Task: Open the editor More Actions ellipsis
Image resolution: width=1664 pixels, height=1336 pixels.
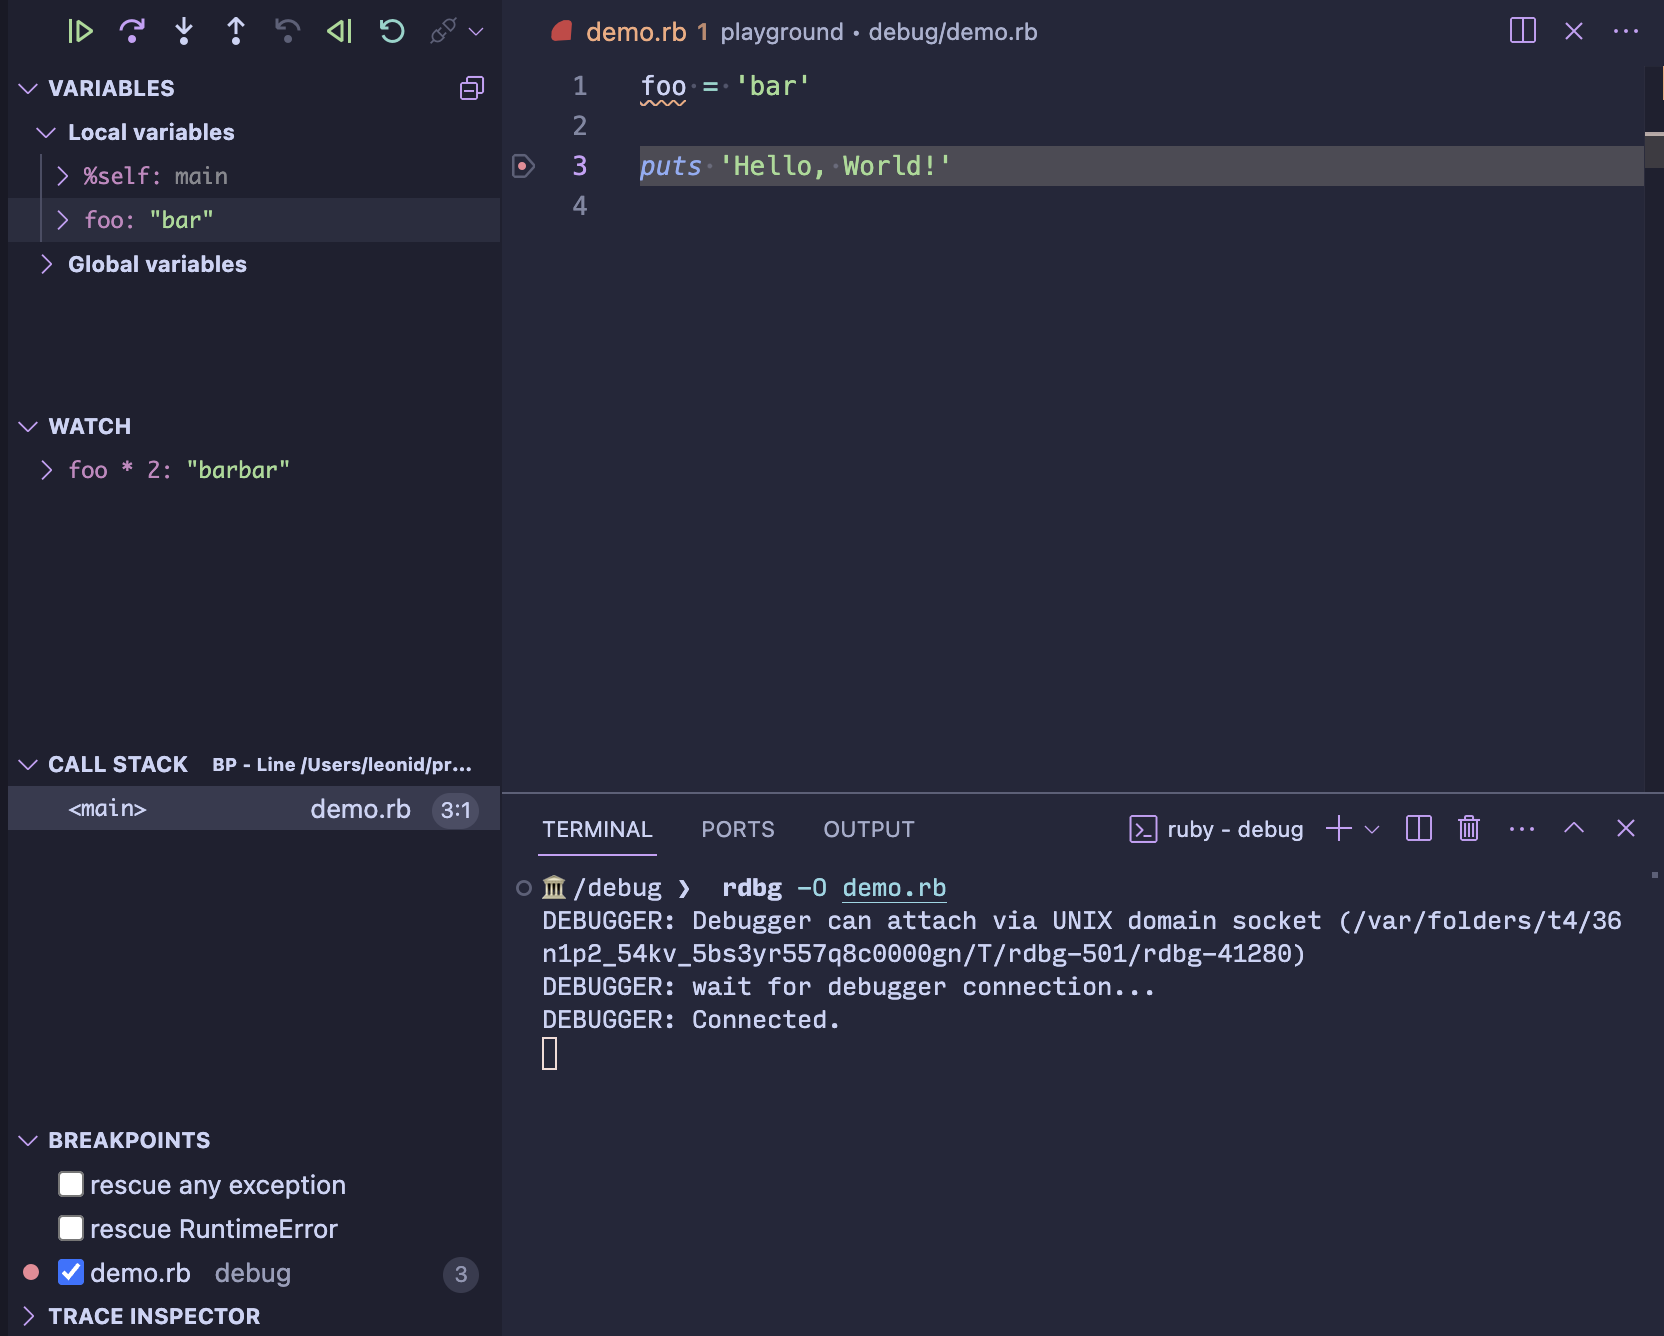Action: click(1626, 31)
